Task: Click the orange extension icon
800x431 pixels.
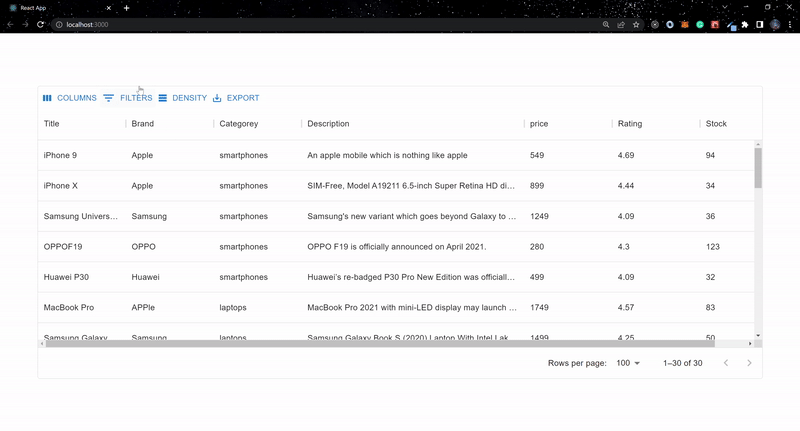Action: click(685, 24)
